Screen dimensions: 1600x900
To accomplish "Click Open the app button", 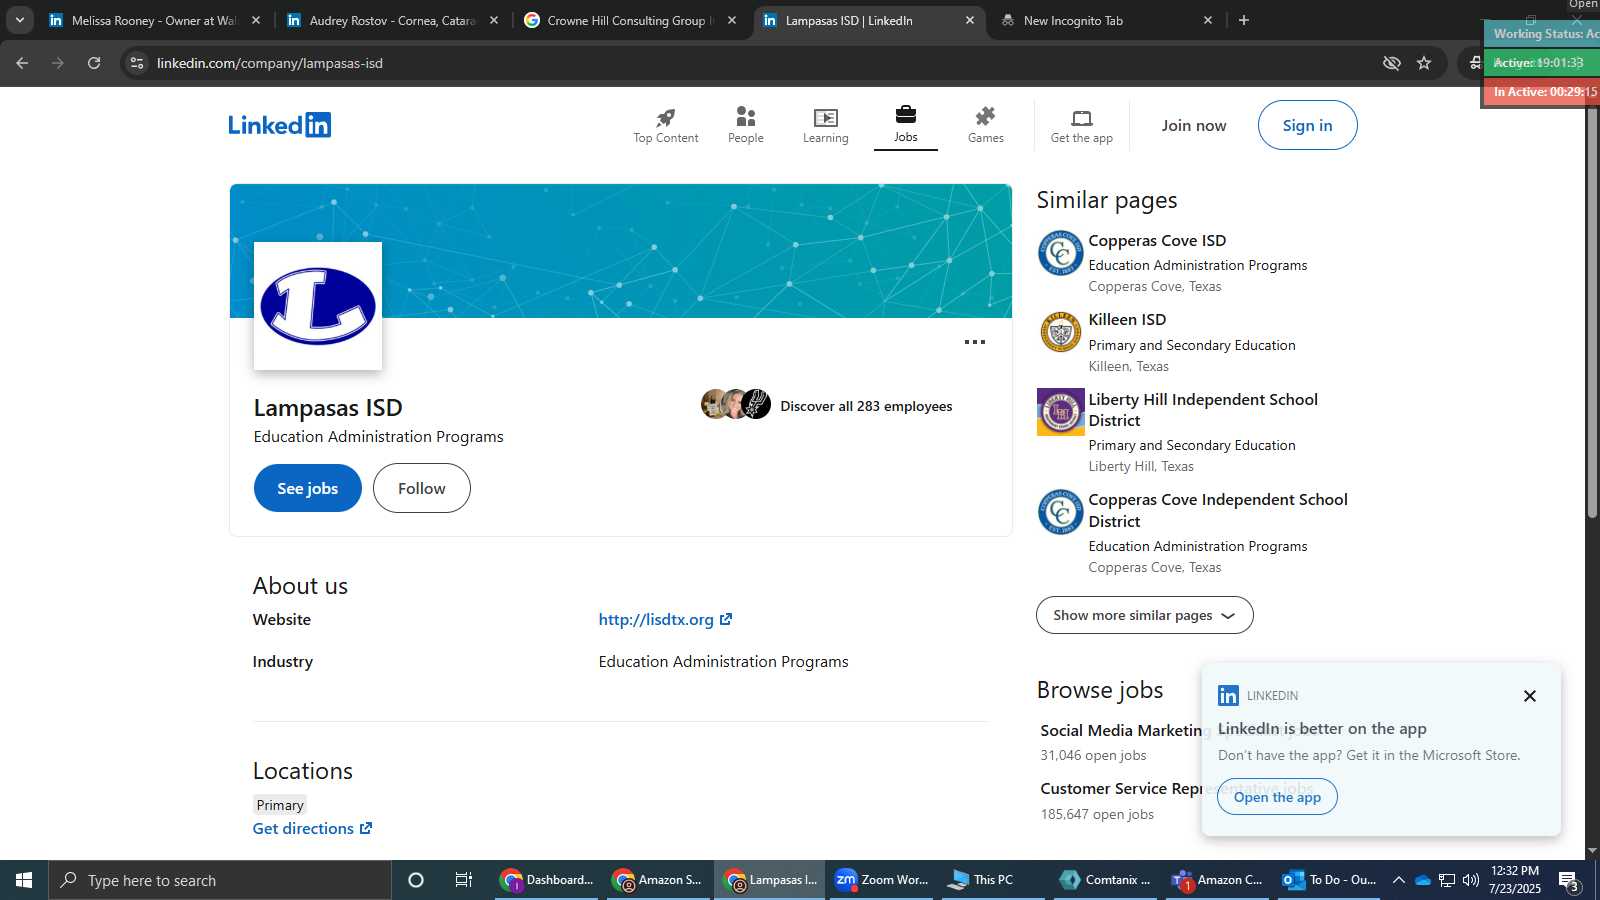I will point(1277,797).
